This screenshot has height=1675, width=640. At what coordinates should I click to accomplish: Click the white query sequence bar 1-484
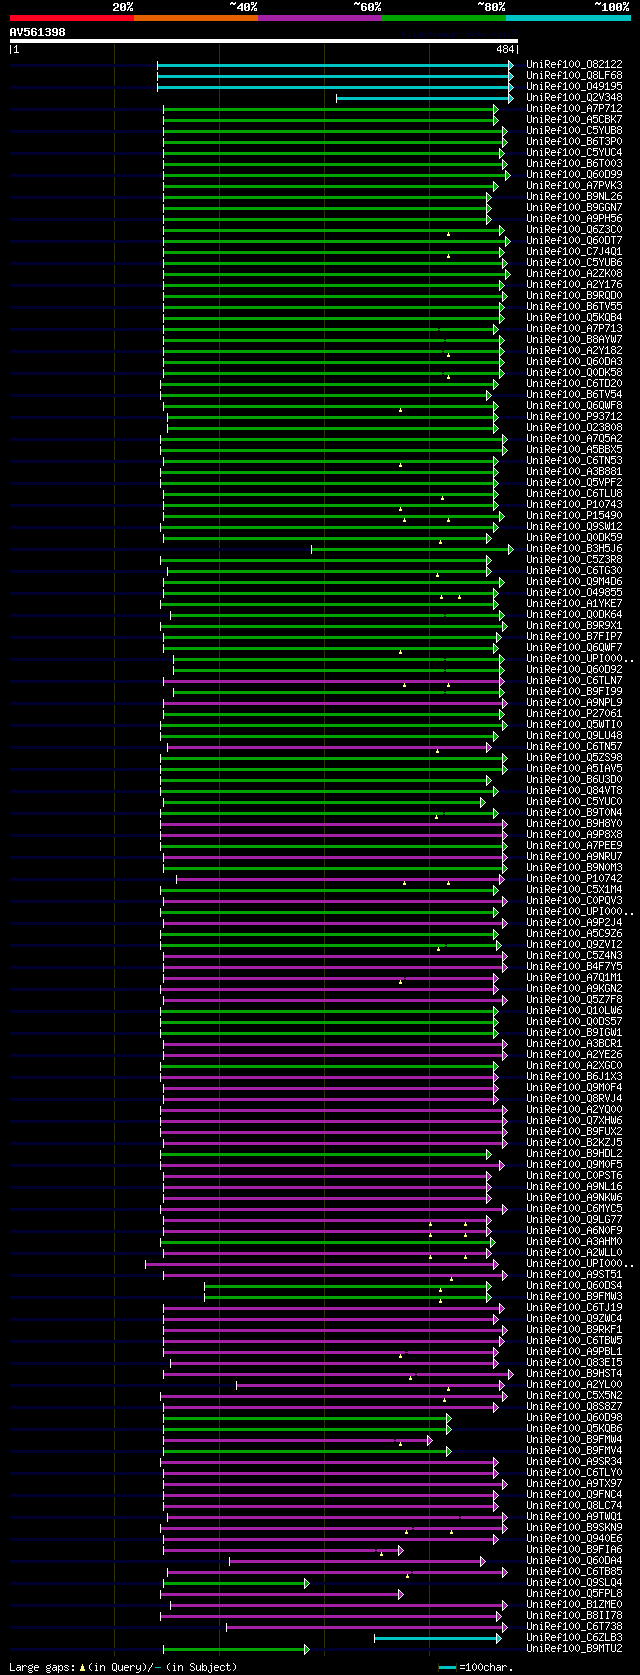pyautogui.click(x=264, y=42)
